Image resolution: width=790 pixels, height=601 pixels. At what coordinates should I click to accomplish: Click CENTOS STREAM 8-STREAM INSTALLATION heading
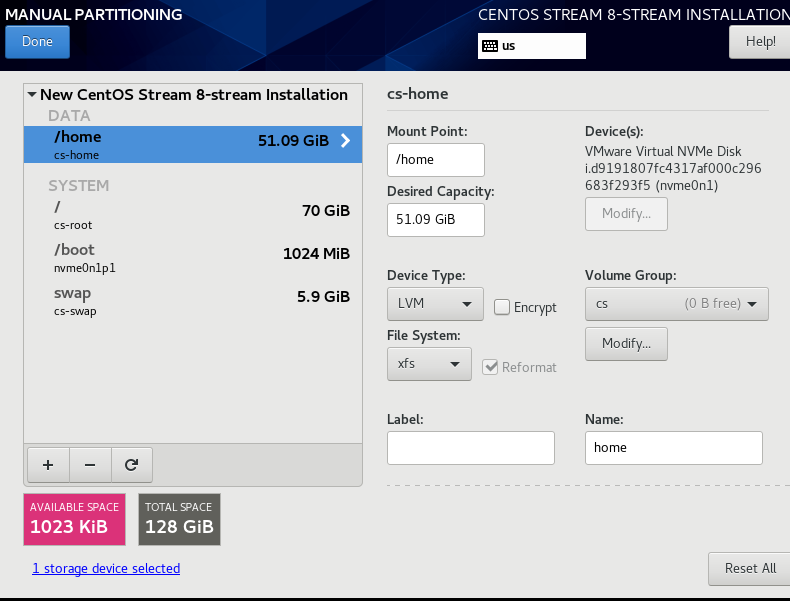pos(634,15)
